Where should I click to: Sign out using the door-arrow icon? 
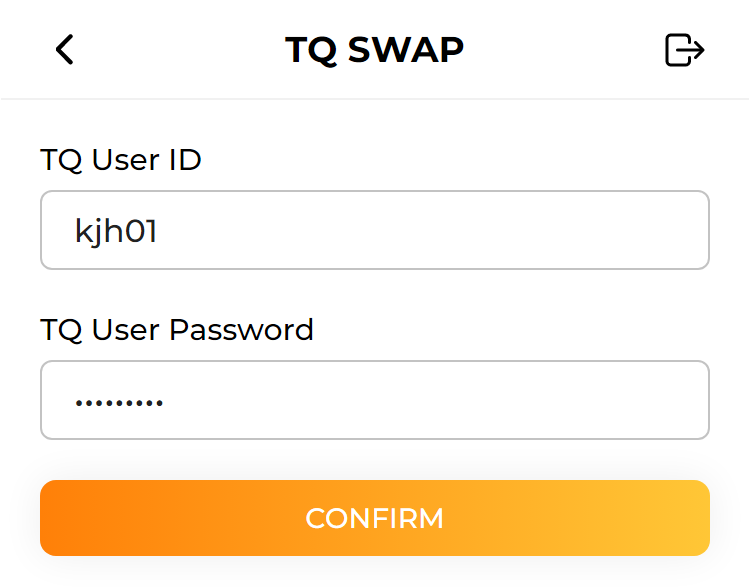point(685,49)
